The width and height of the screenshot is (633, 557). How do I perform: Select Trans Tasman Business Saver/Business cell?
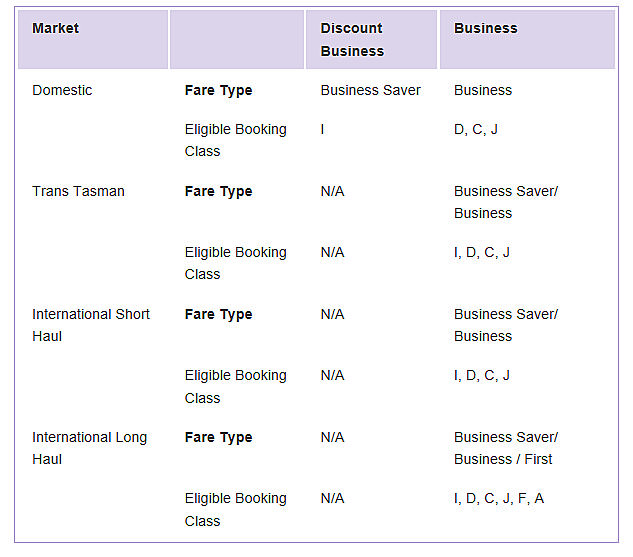[506, 202]
